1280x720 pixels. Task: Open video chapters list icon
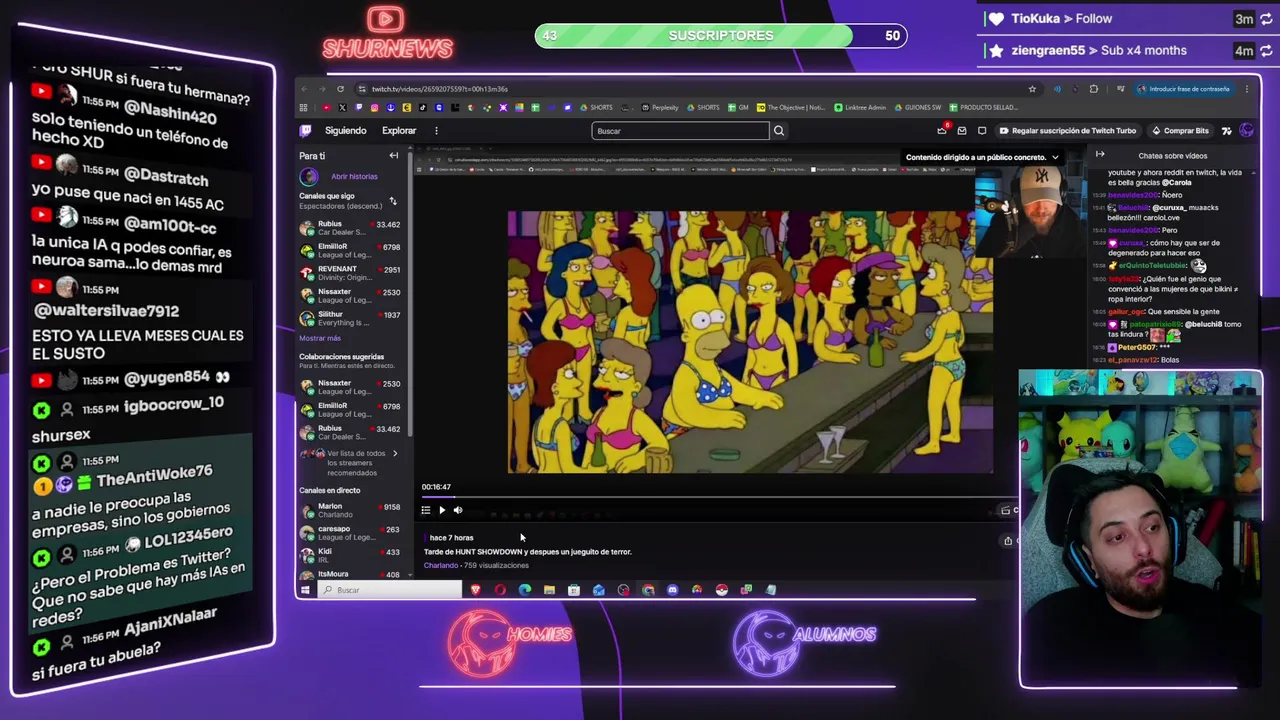425,510
